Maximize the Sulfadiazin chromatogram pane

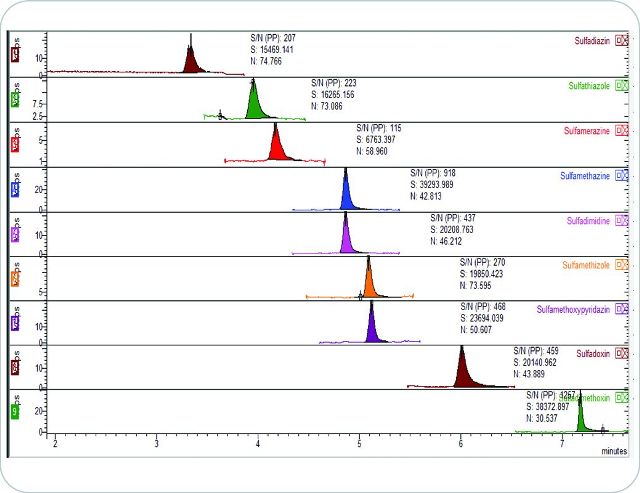point(619,40)
